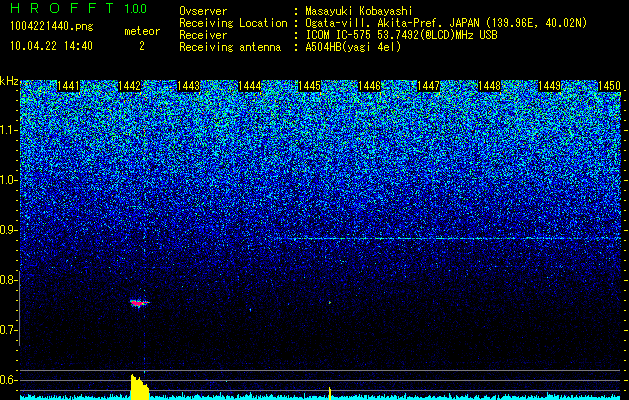
Task: Click the Receiving antenna label
Action: click(230, 47)
